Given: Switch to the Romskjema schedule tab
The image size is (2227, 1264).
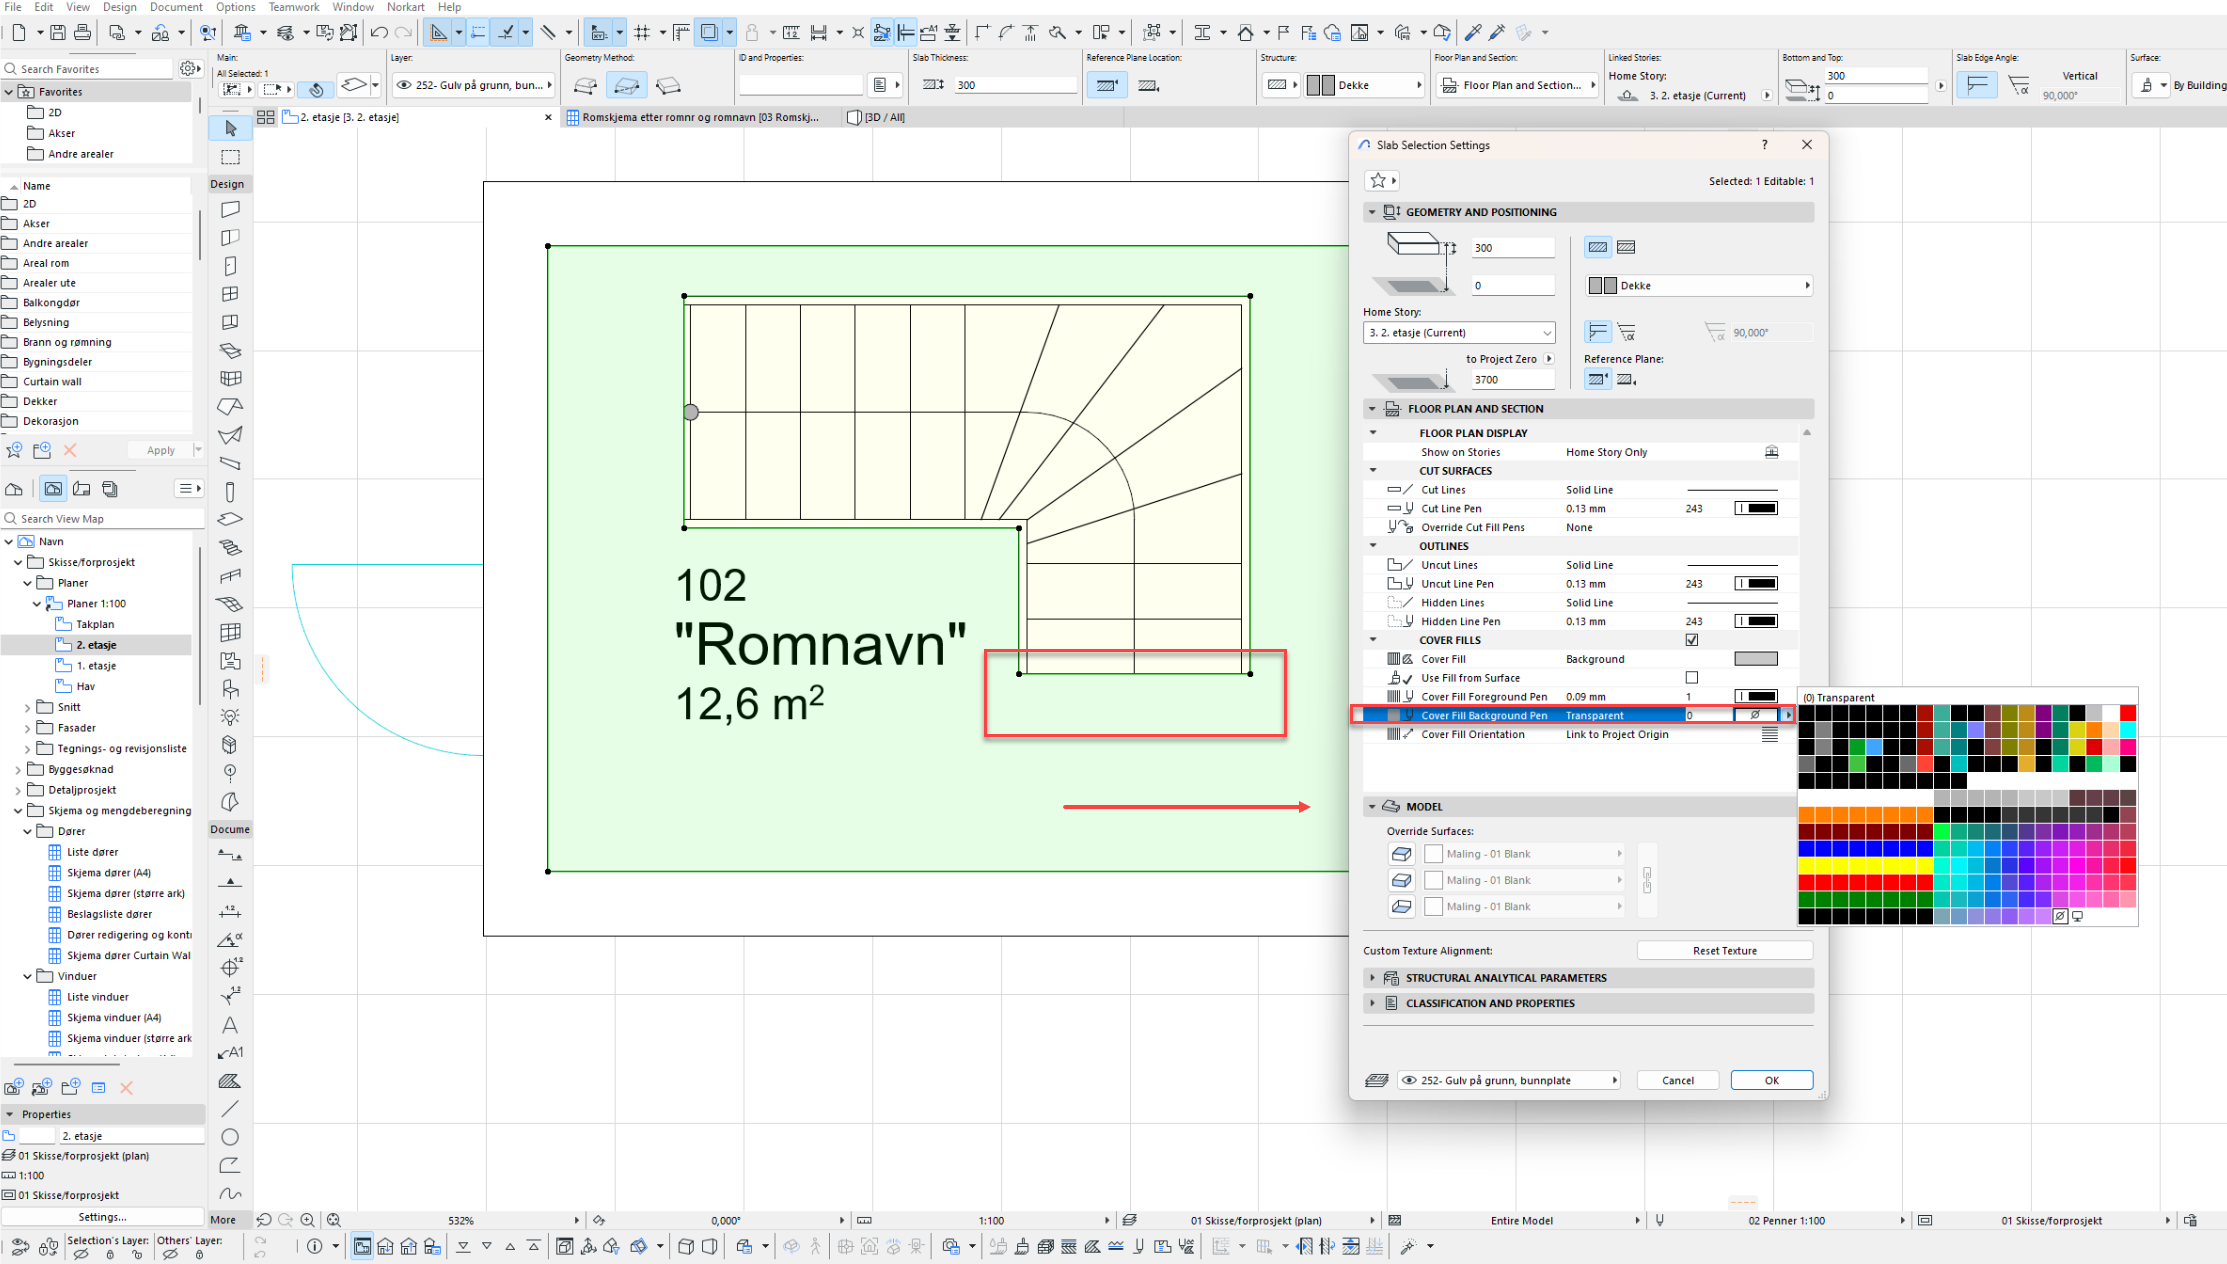Looking at the screenshot, I should tap(700, 117).
